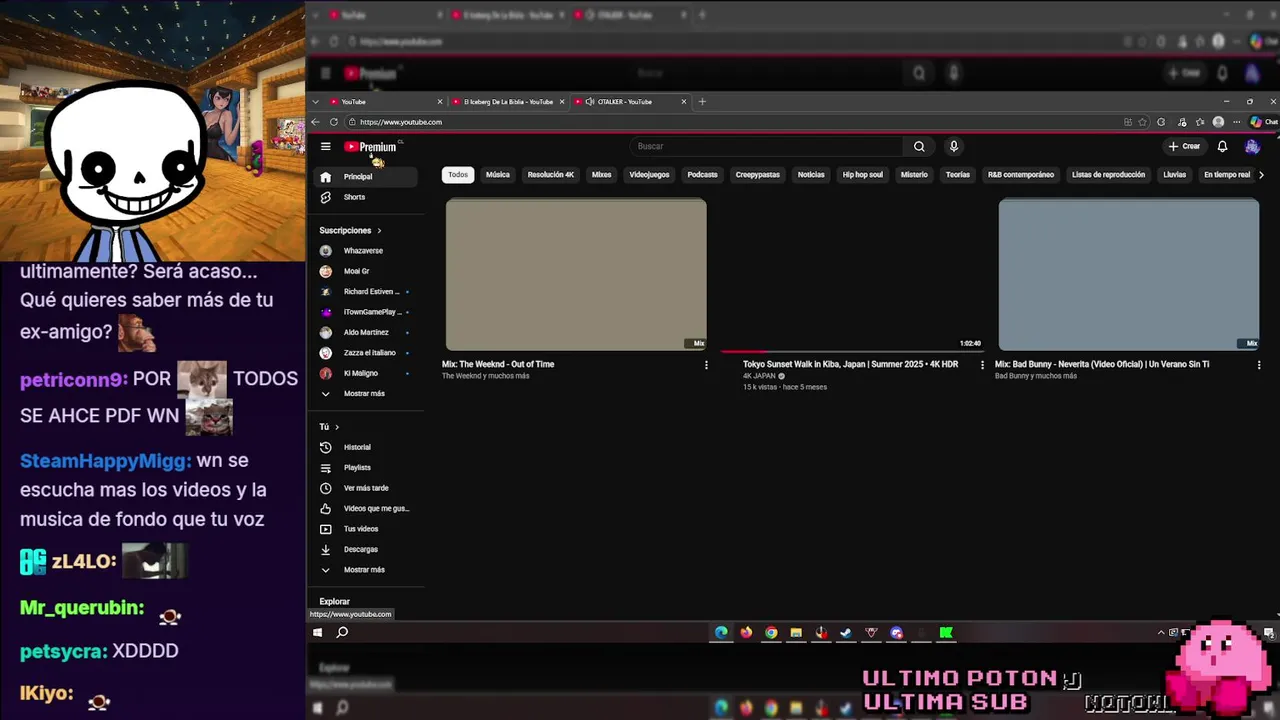The height and width of the screenshot is (720, 1280).
Task: Select the Resolución 4K chip
Action: pos(551,174)
